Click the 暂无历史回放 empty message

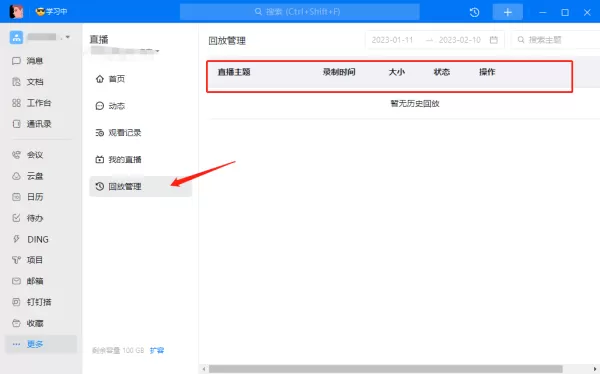pos(415,104)
